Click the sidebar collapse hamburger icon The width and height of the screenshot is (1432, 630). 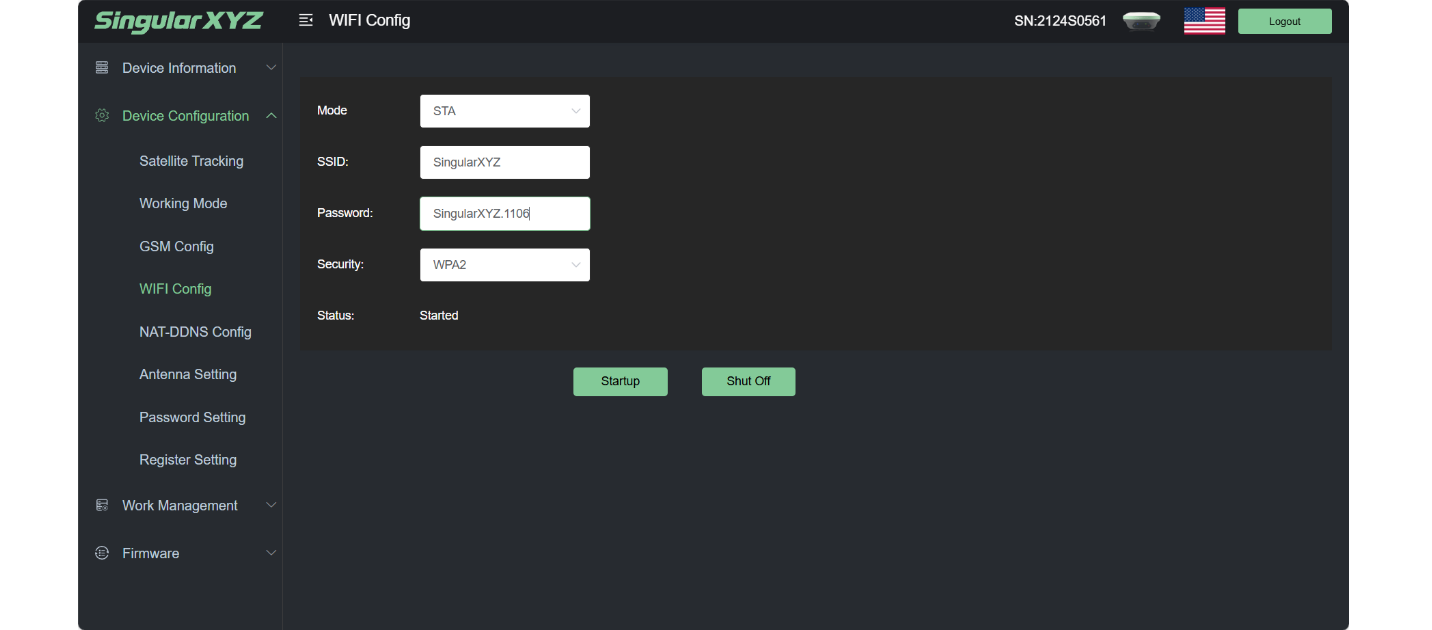click(x=306, y=20)
